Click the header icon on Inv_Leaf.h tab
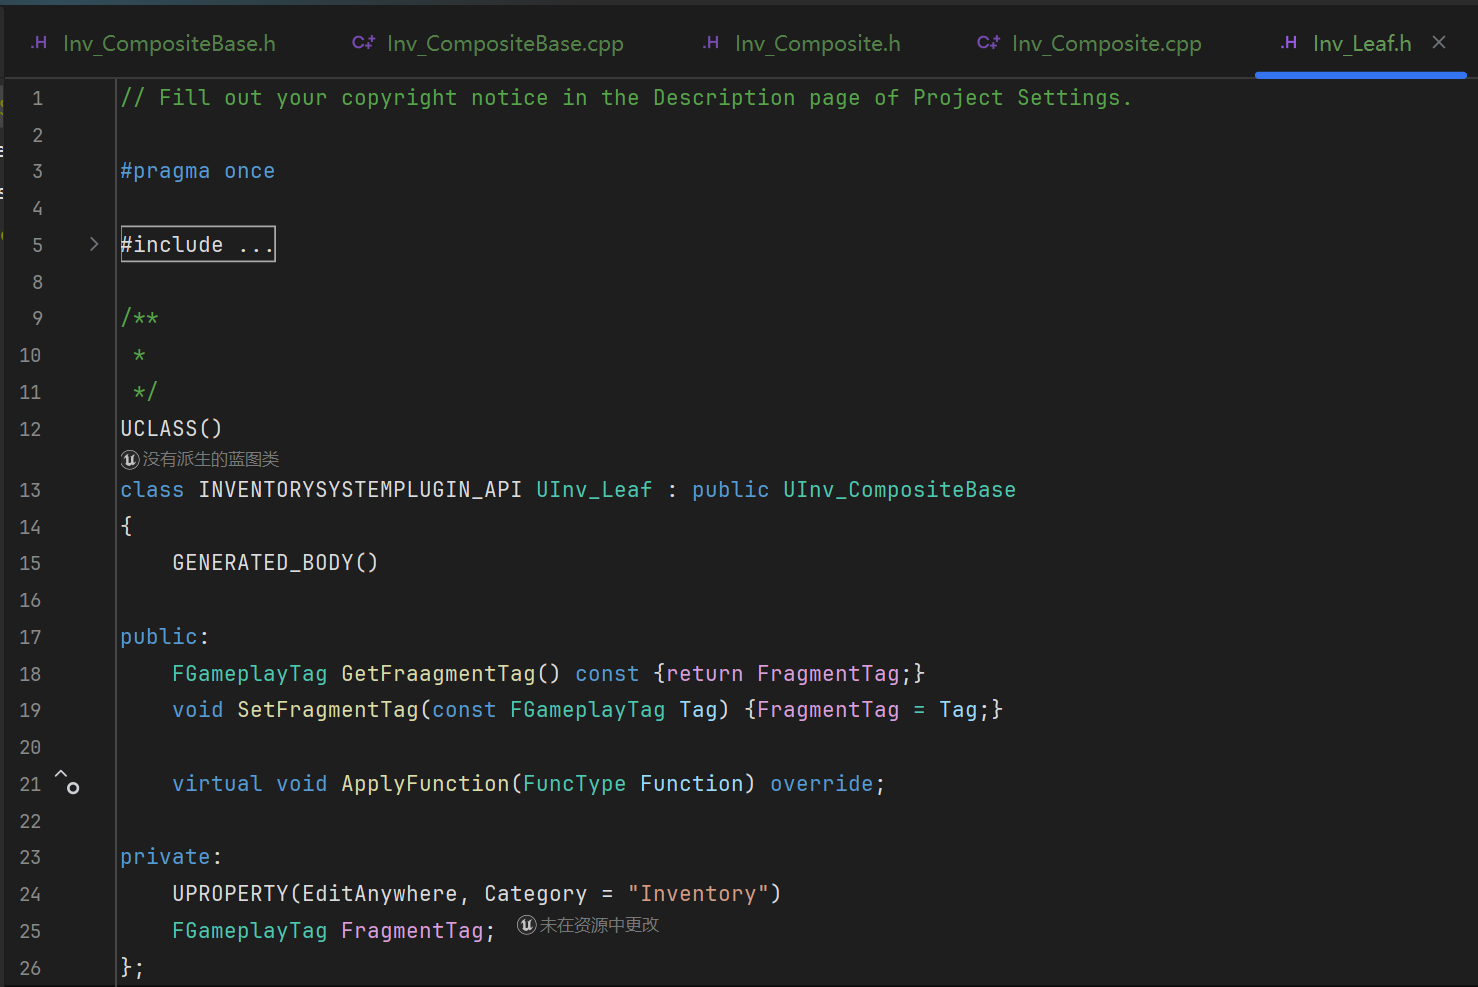The height and width of the screenshot is (987, 1478). coord(1289,42)
